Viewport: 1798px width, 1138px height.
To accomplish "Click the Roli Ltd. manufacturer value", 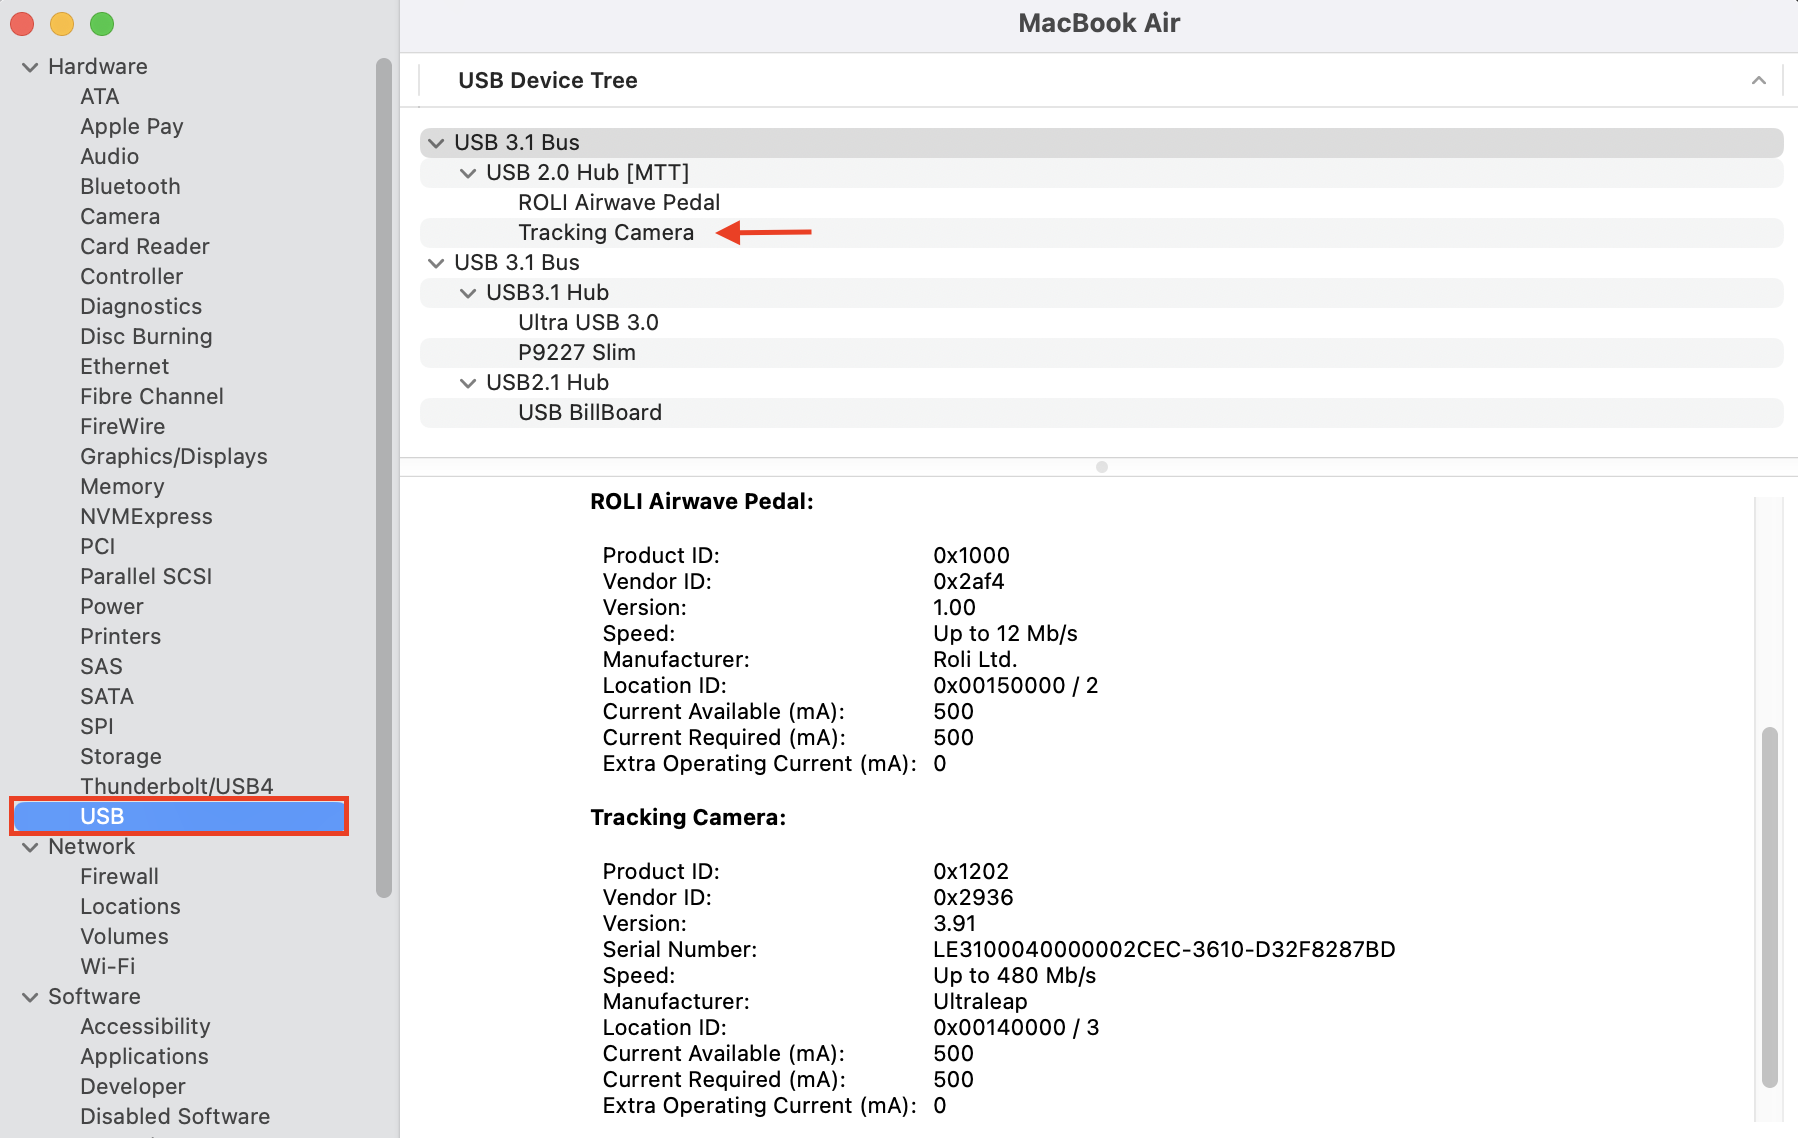I will pos(975,659).
